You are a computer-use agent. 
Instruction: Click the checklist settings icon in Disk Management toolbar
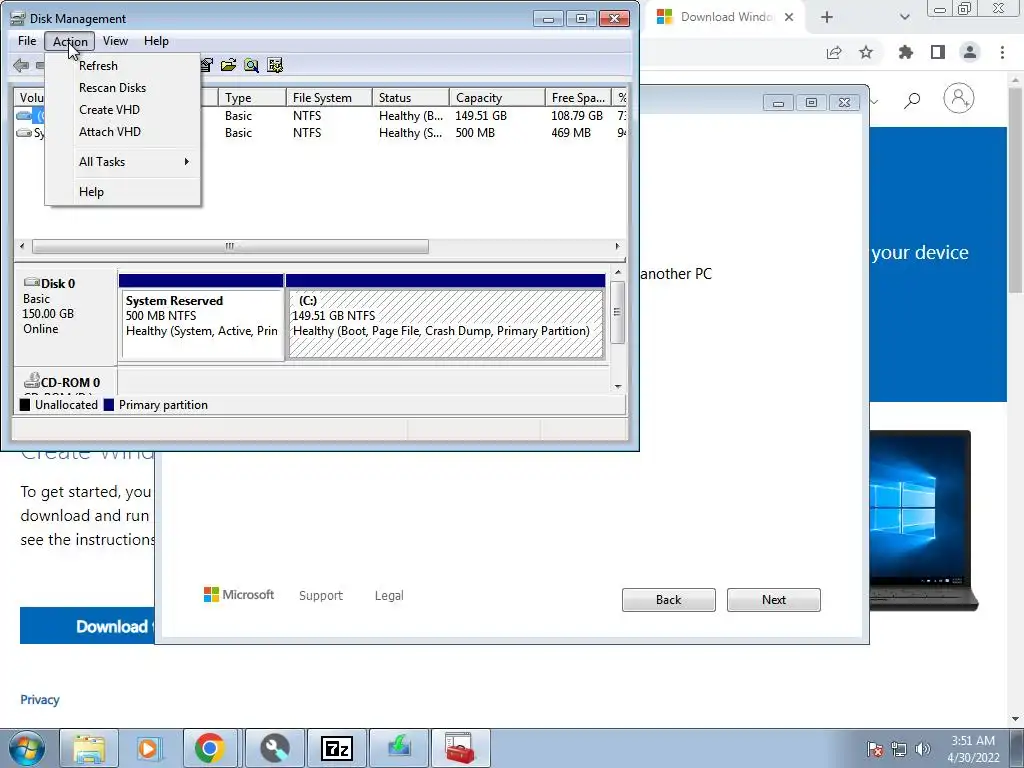(x=275, y=65)
